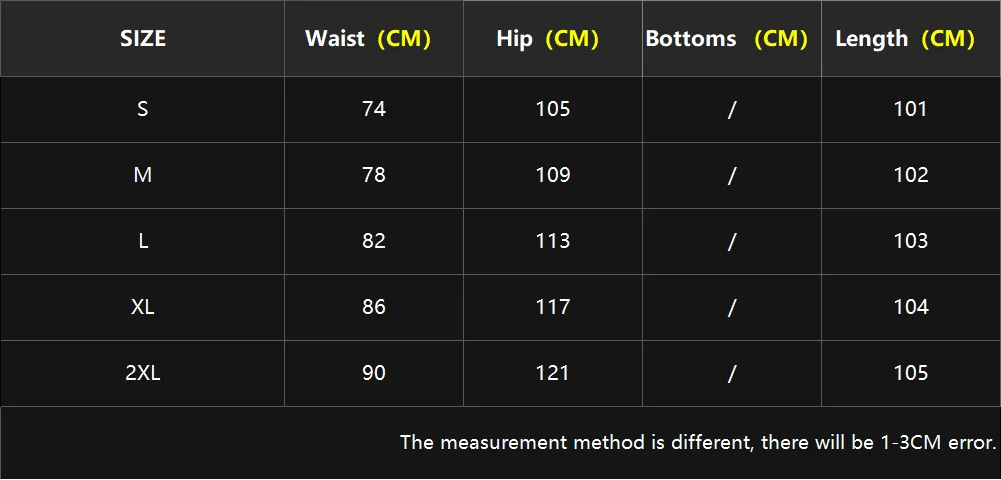
Task: Click the SIZE column header
Action: click(142, 39)
